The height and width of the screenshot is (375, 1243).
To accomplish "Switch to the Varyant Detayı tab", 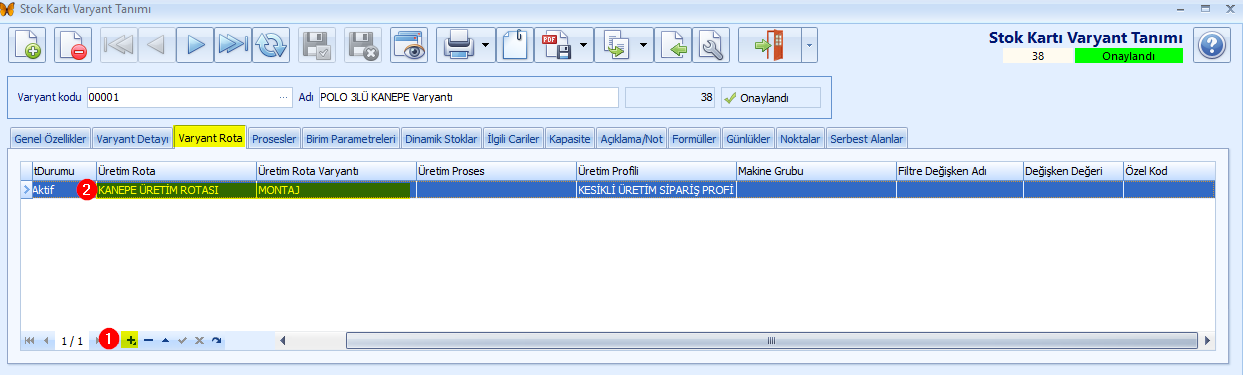I will [132, 139].
